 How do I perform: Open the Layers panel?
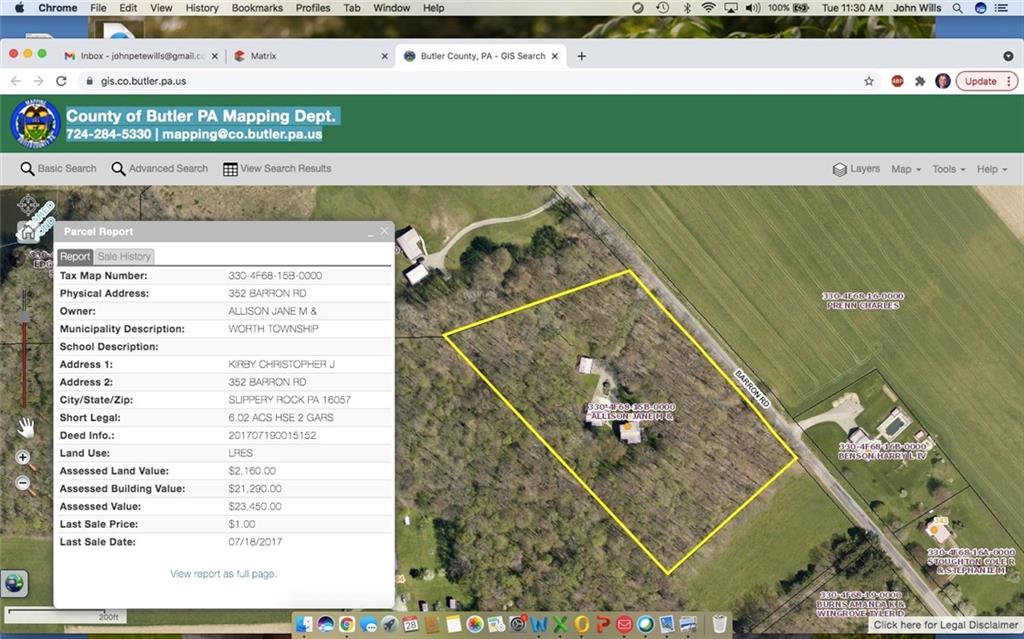[x=856, y=169]
